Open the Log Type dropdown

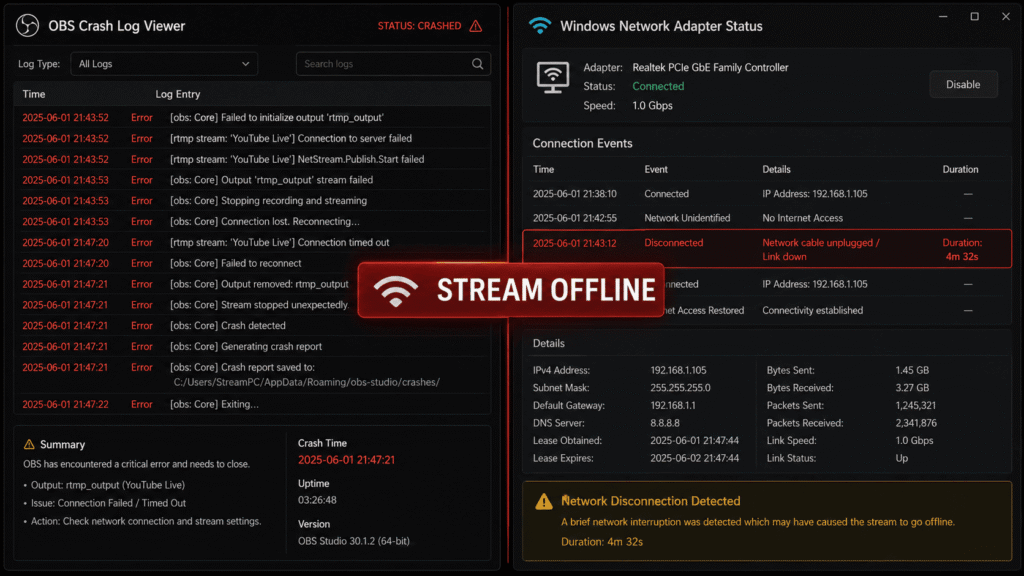[x=164, y=64]
